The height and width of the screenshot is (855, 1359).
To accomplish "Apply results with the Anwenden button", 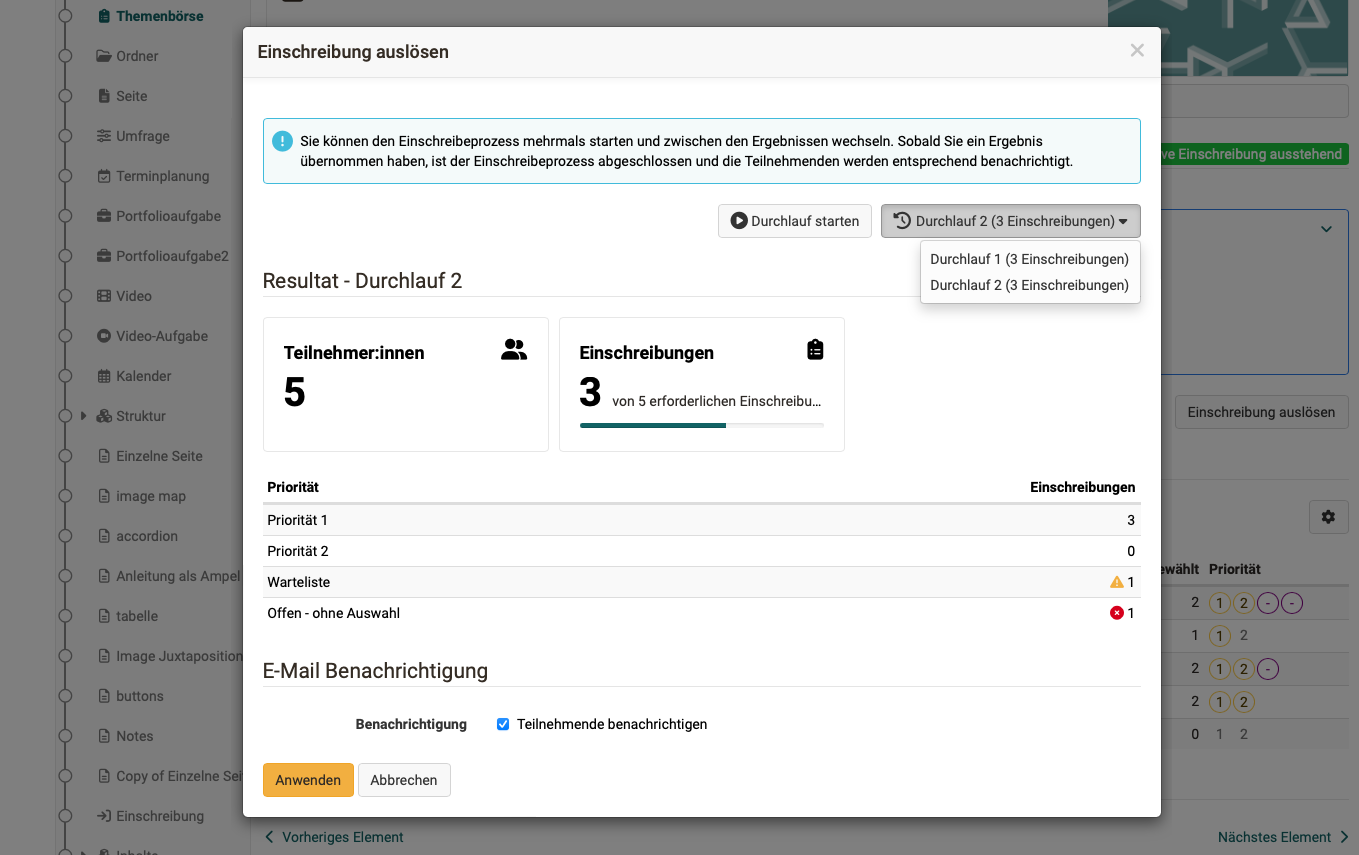I will [x=307, y=780].
